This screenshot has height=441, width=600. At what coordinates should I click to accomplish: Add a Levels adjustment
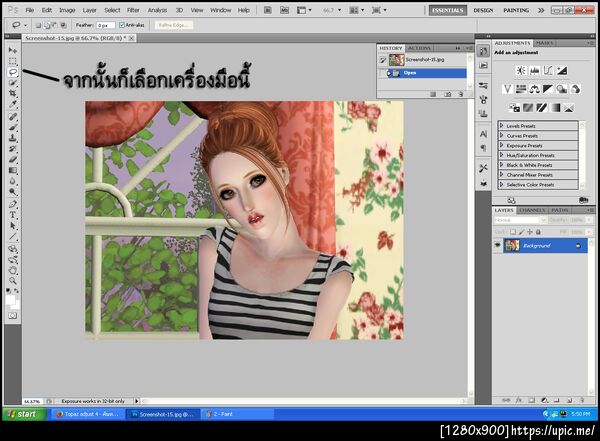[535, 70]
